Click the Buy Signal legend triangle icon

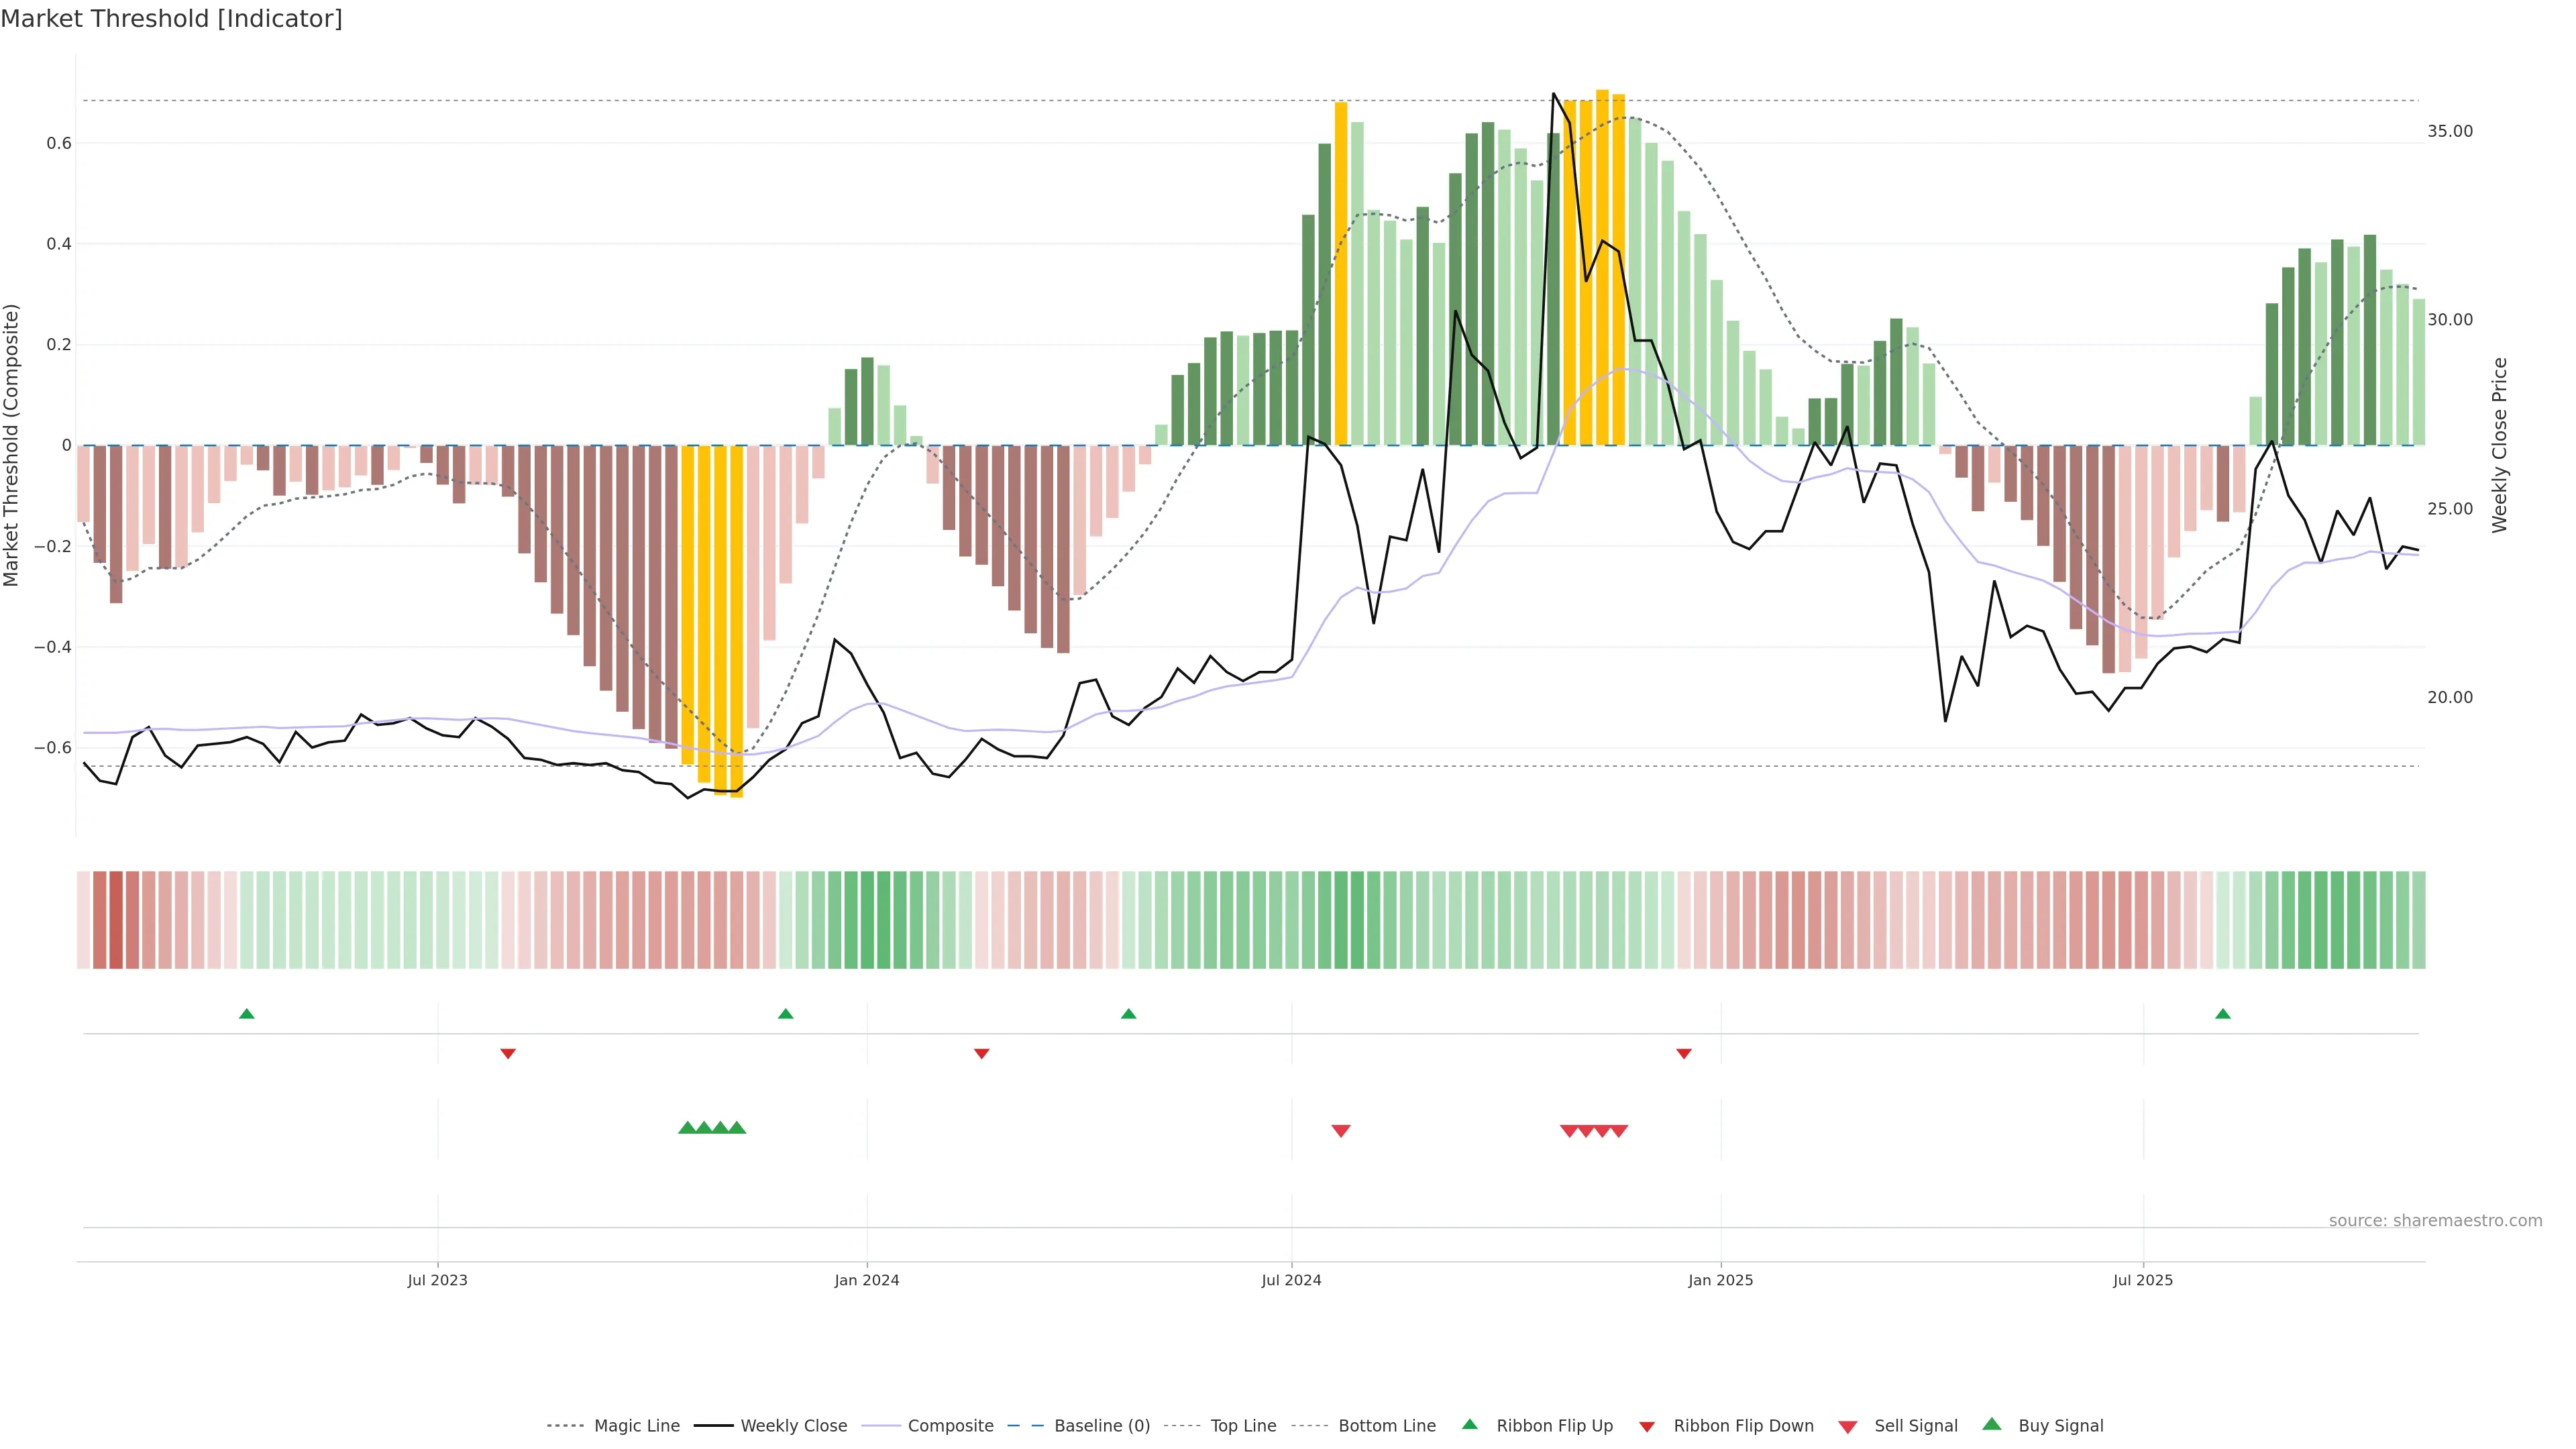[1991, 1424]
